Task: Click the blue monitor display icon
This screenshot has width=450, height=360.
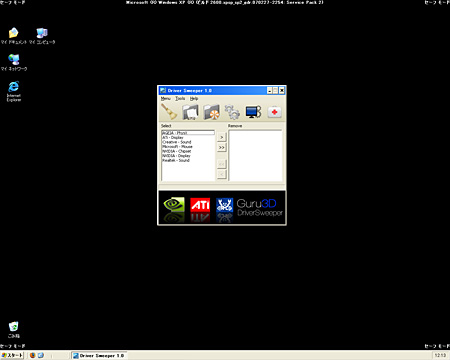Action: (253, 112)
